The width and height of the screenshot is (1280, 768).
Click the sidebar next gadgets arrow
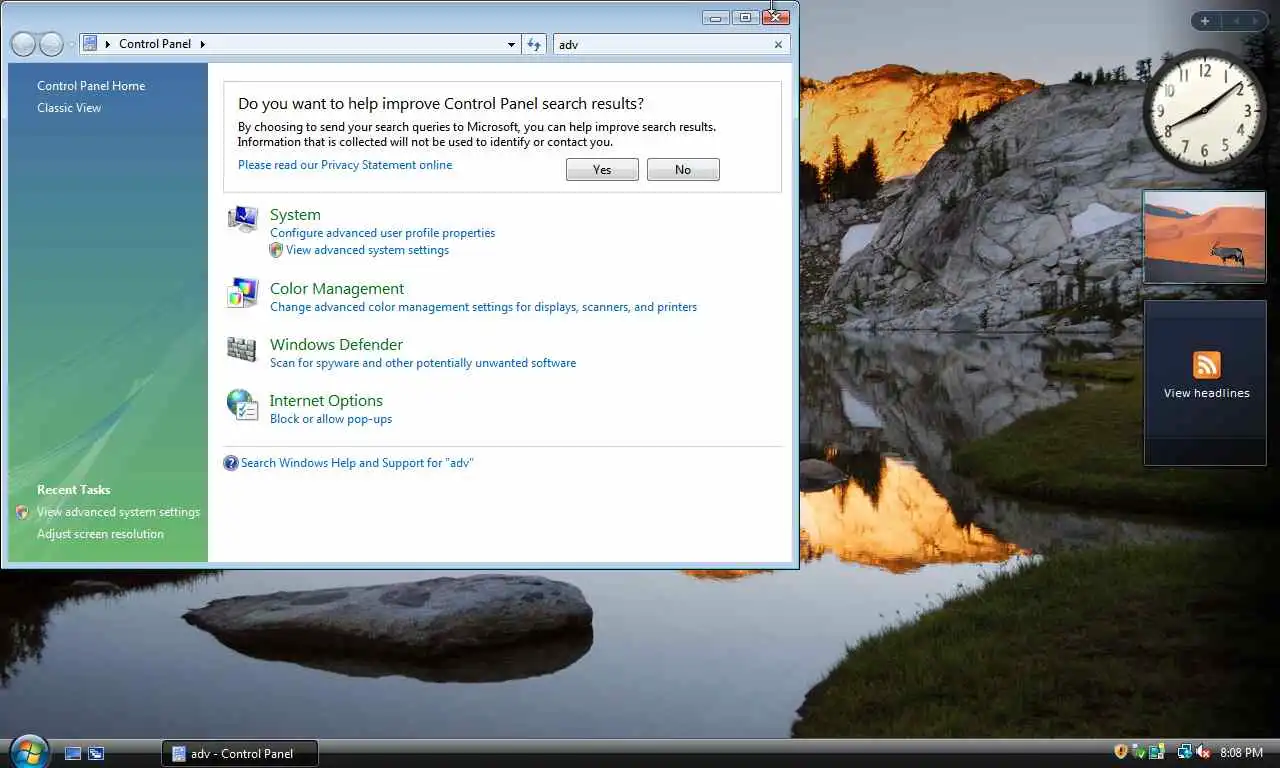click(1255, 21)
